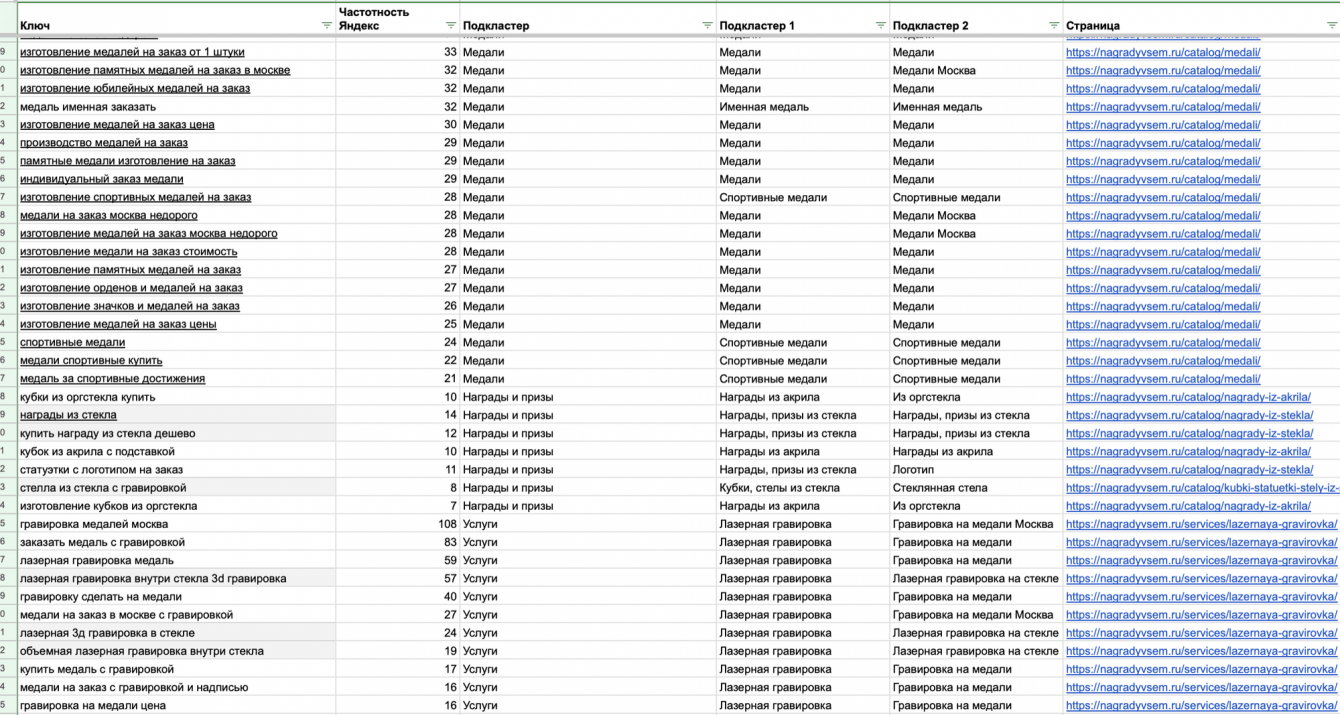Viewport: 1340px width, 715px height.
Task: Click the filter icon in Подкластер header
Action: coord(707,26)
